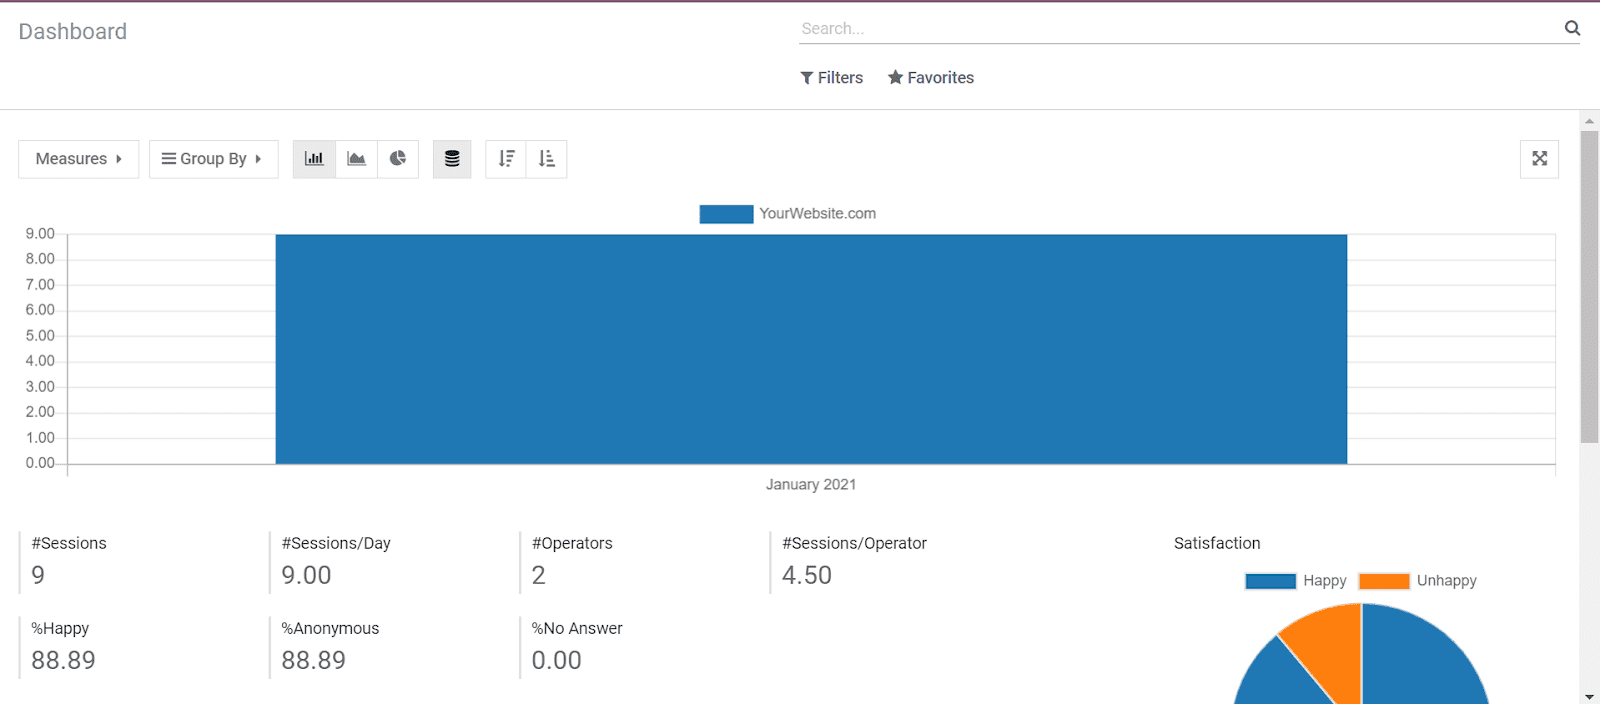Toggle the Unhappy legend swatch
Image resolution: width=1600 pixels, height=704 pixels.
(x=1384, y=581)
